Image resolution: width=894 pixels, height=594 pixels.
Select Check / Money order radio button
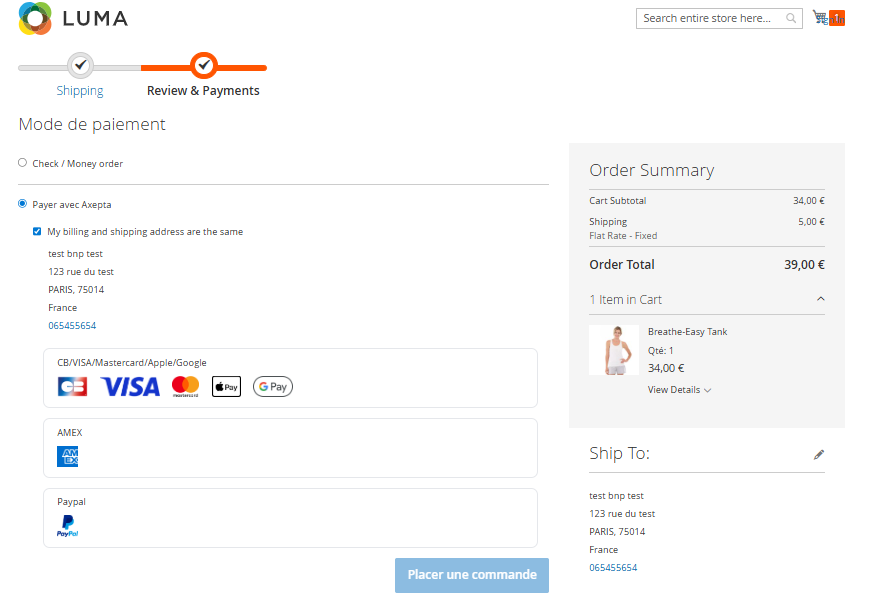pos(23,162)
